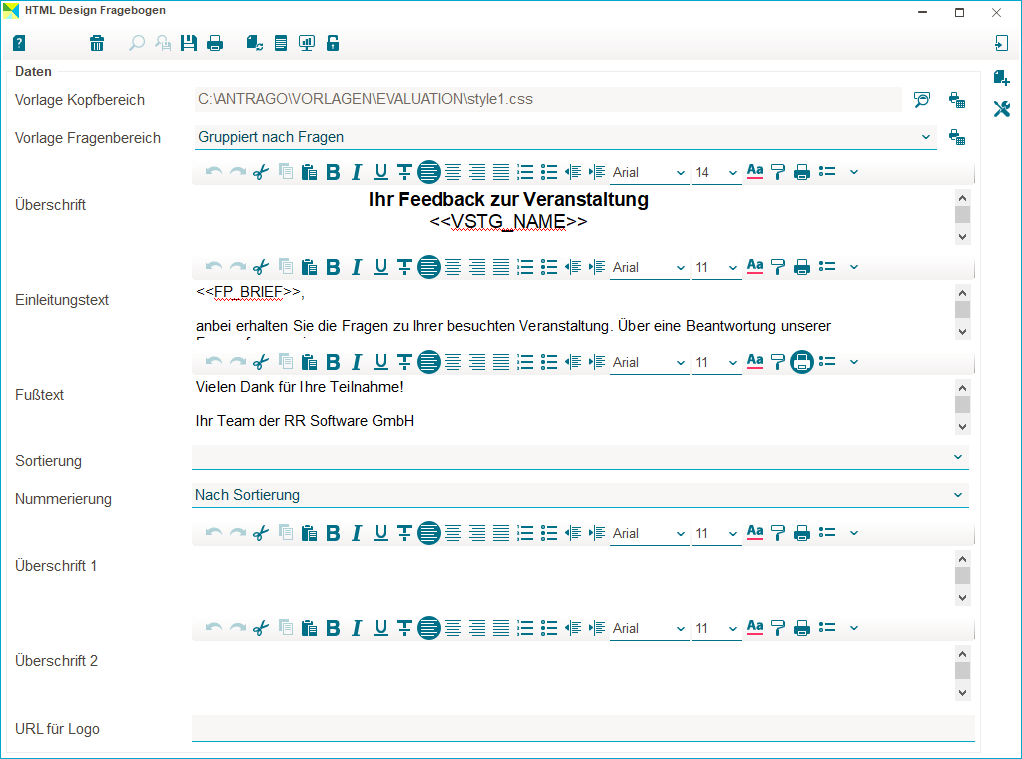Click the add document icon in right sidebar
This screenshot has width=1022, height=759.
click(x=1001, y=77)
